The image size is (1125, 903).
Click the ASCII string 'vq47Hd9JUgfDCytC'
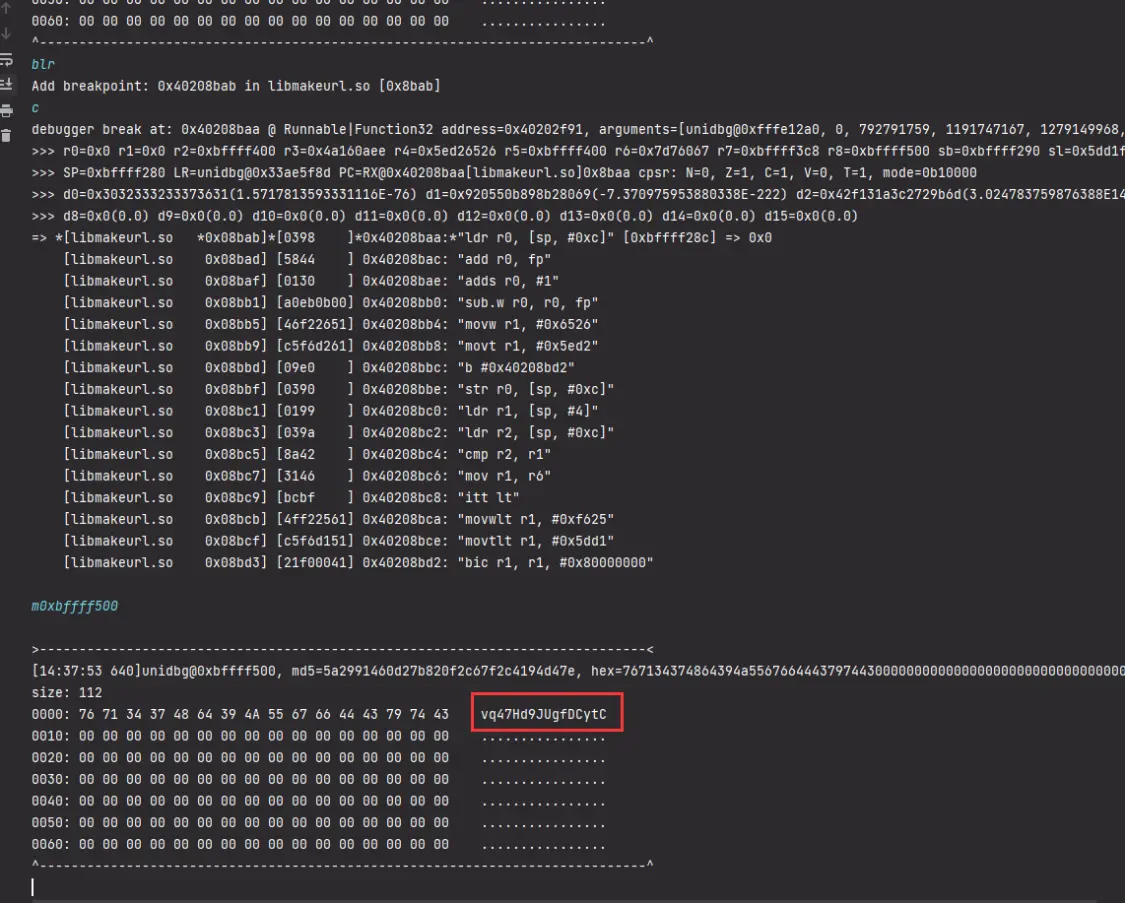pos(544,714)
